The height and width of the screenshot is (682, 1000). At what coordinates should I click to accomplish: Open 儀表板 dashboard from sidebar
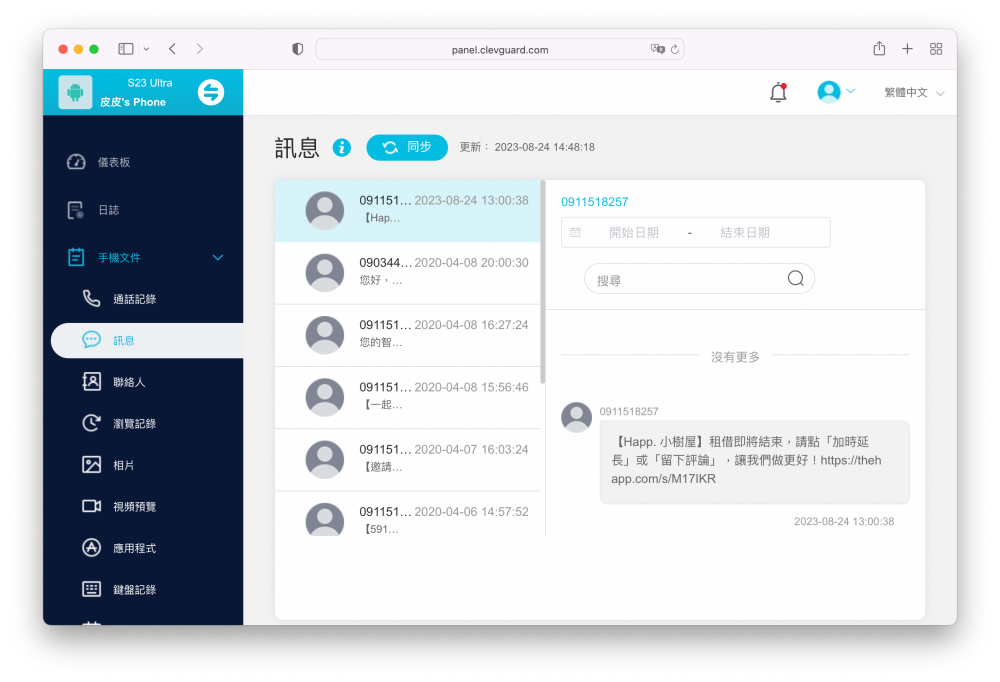[113, 162]
